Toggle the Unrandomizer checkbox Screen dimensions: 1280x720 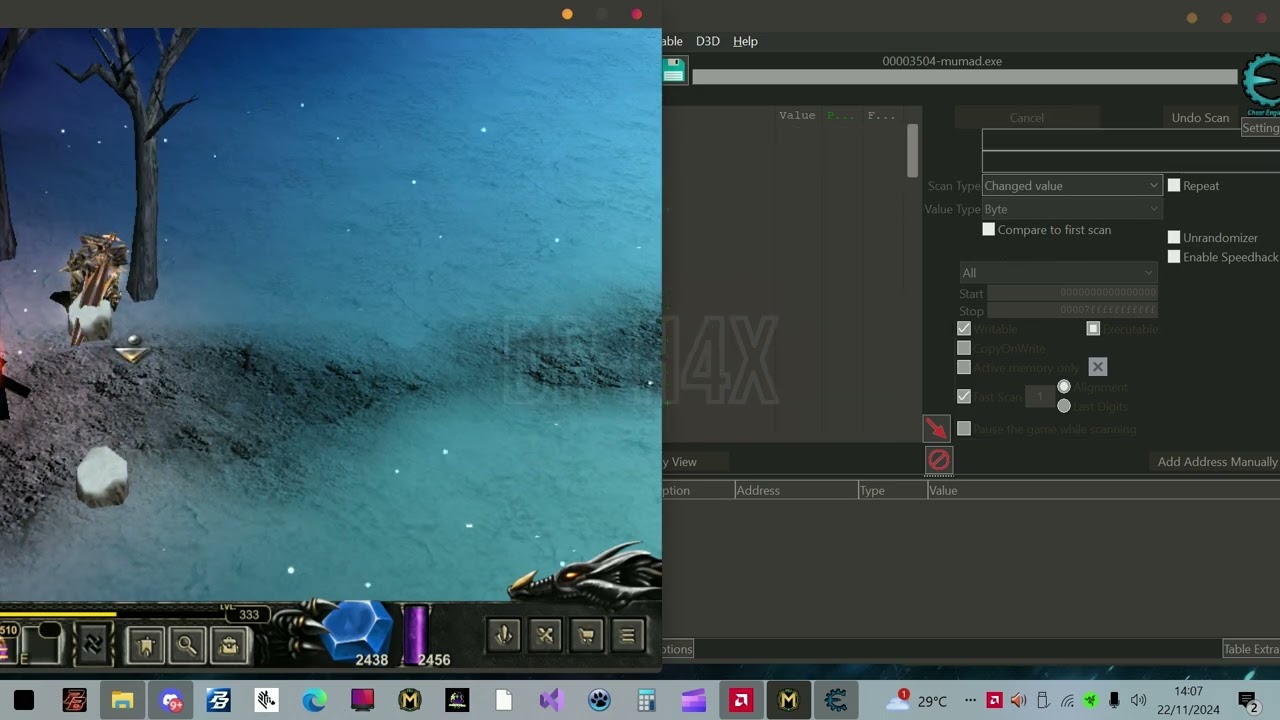1174,237
